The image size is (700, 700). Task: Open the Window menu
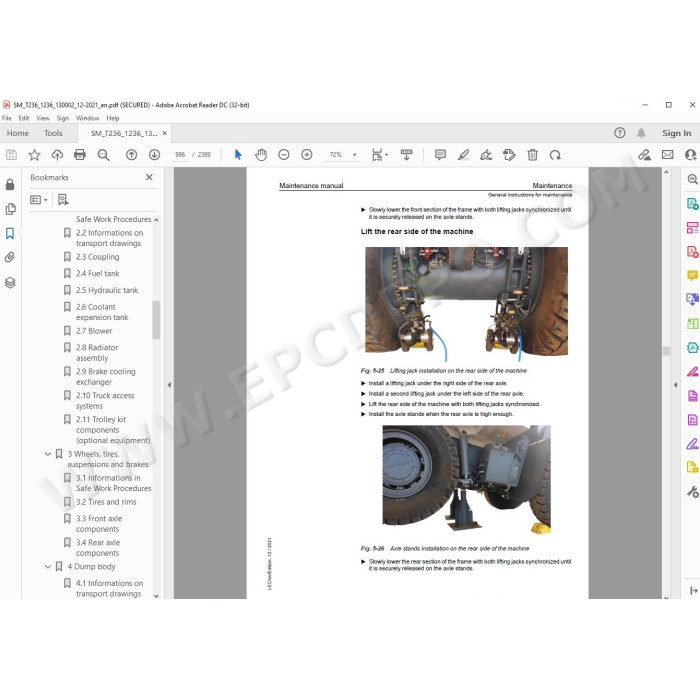pos(88,118)
